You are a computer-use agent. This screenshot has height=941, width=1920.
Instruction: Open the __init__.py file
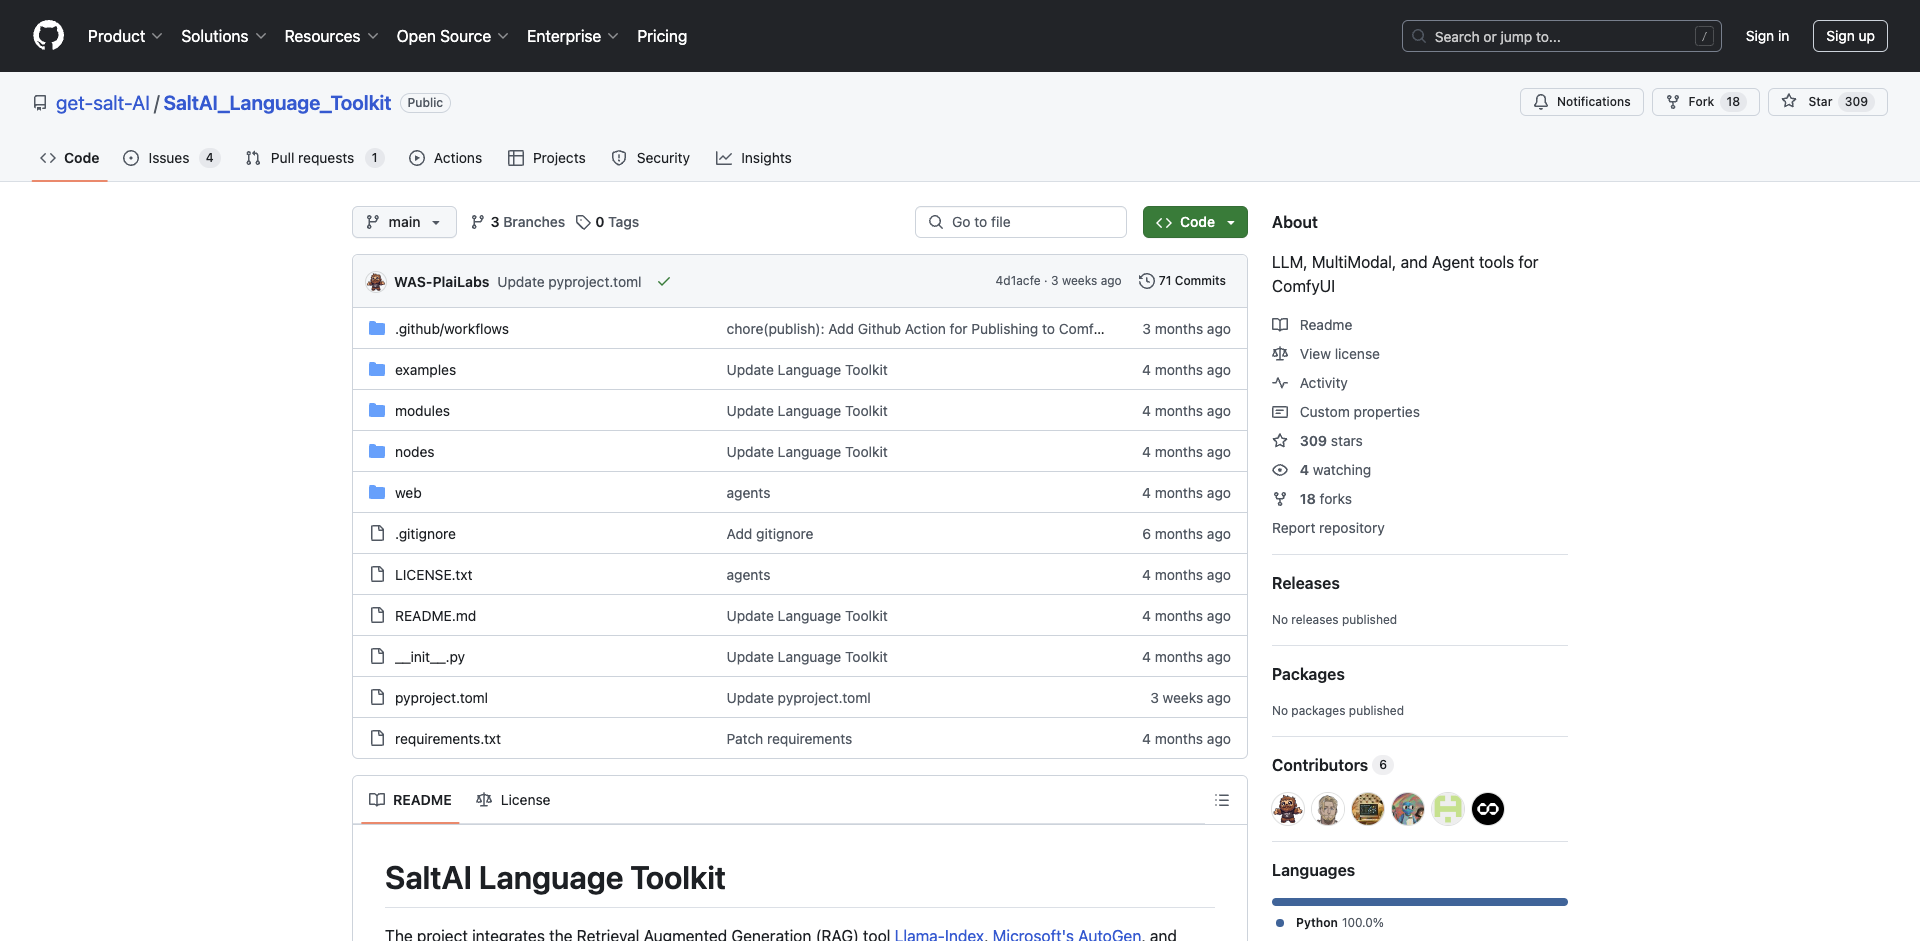point(430,657)
